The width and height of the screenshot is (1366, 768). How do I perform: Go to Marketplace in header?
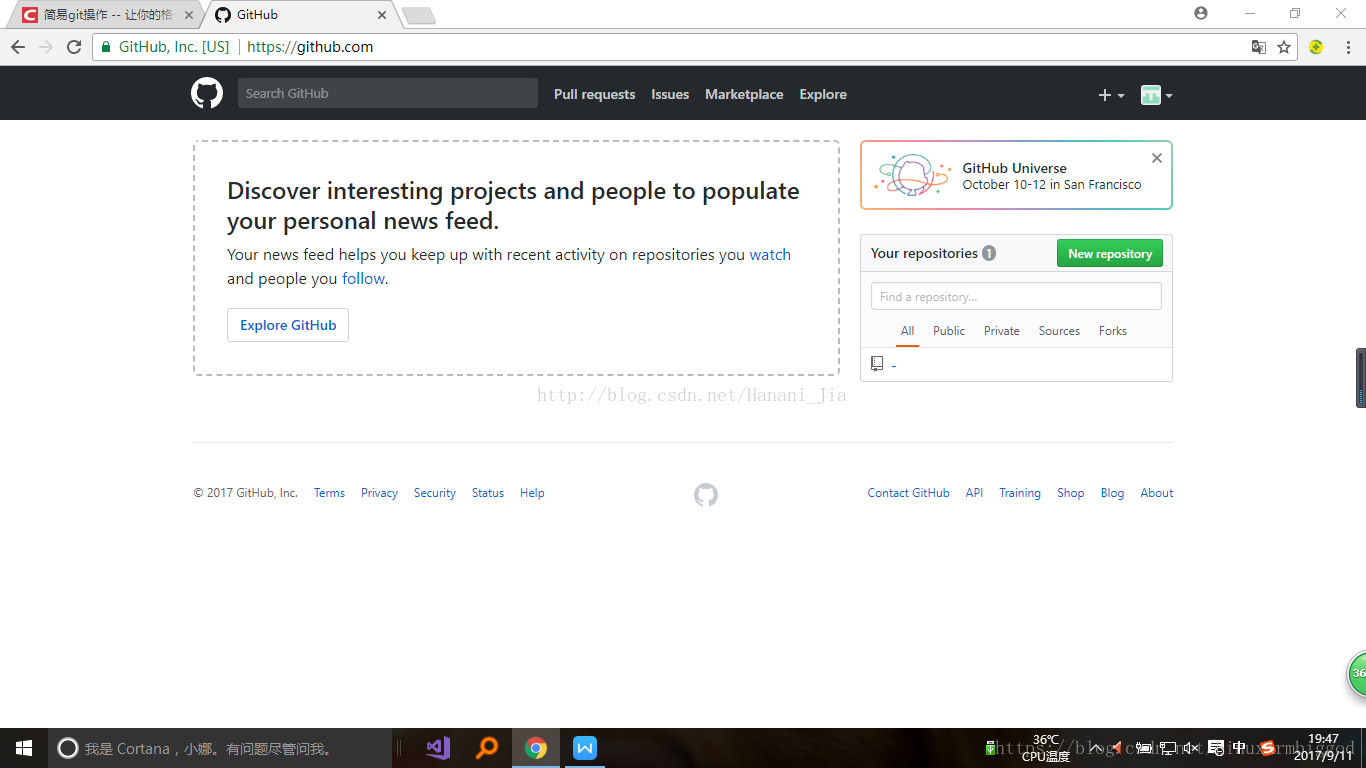click(x=744, y=94)
